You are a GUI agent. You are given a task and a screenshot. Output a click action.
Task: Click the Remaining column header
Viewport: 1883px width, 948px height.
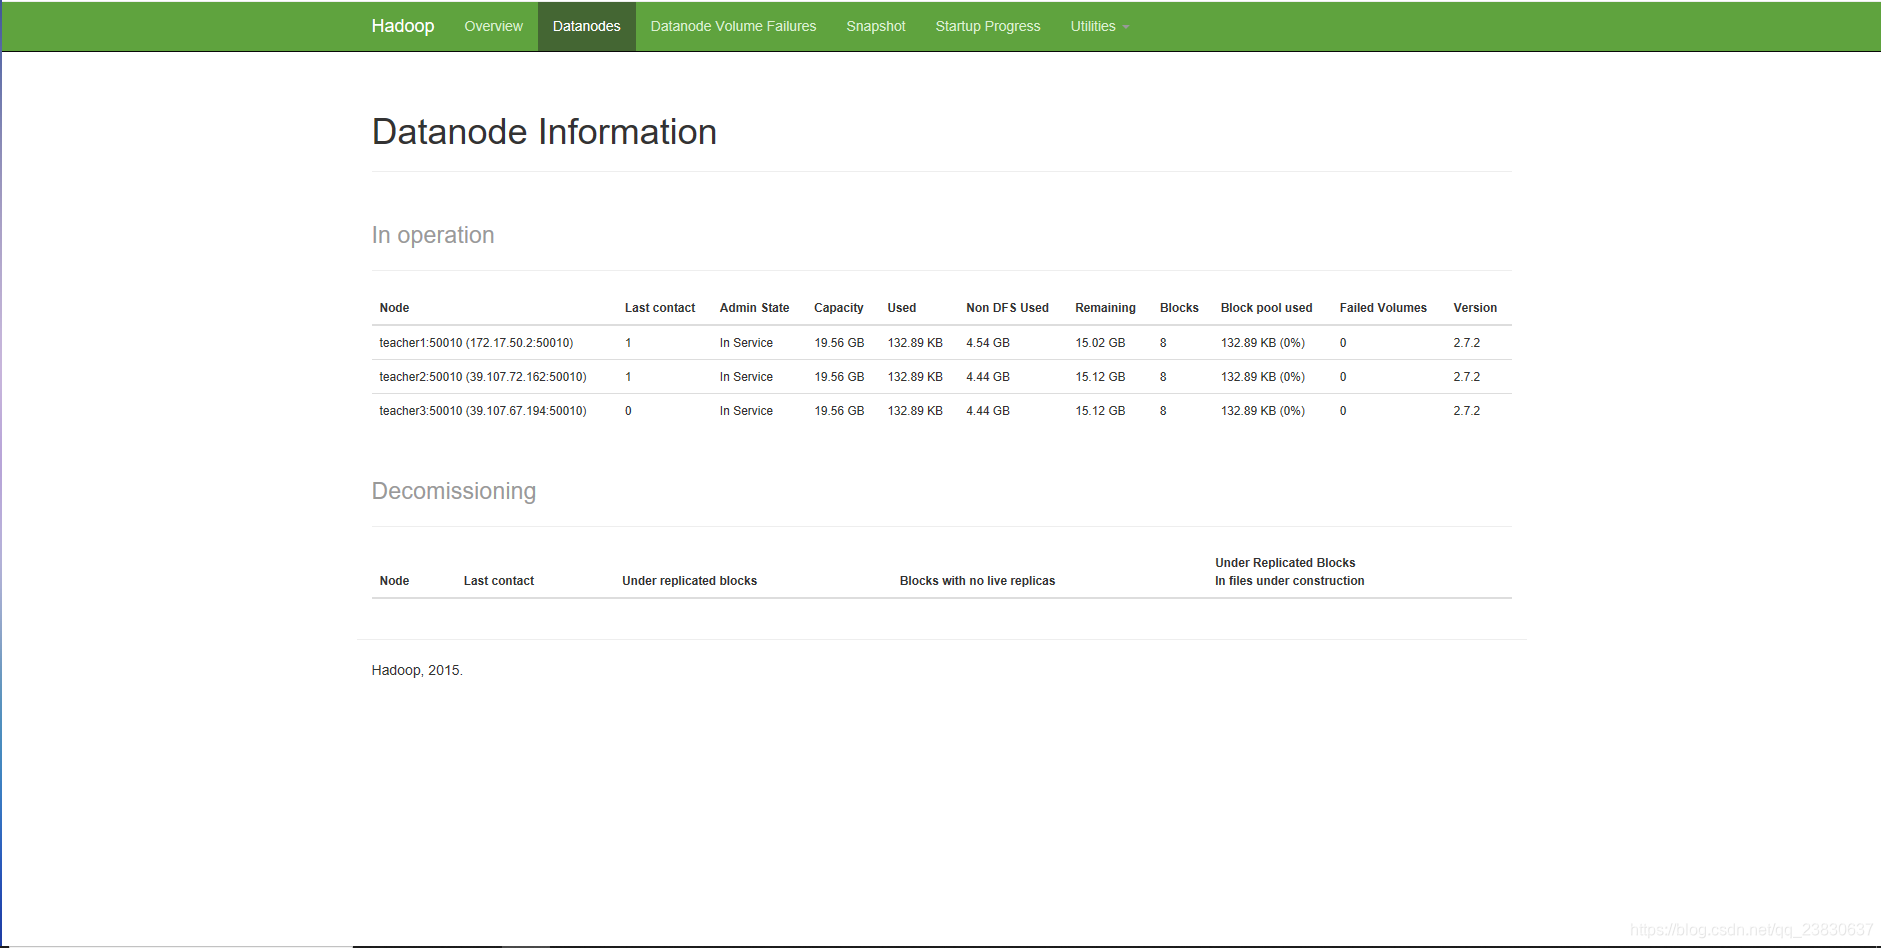(1105, 308)
